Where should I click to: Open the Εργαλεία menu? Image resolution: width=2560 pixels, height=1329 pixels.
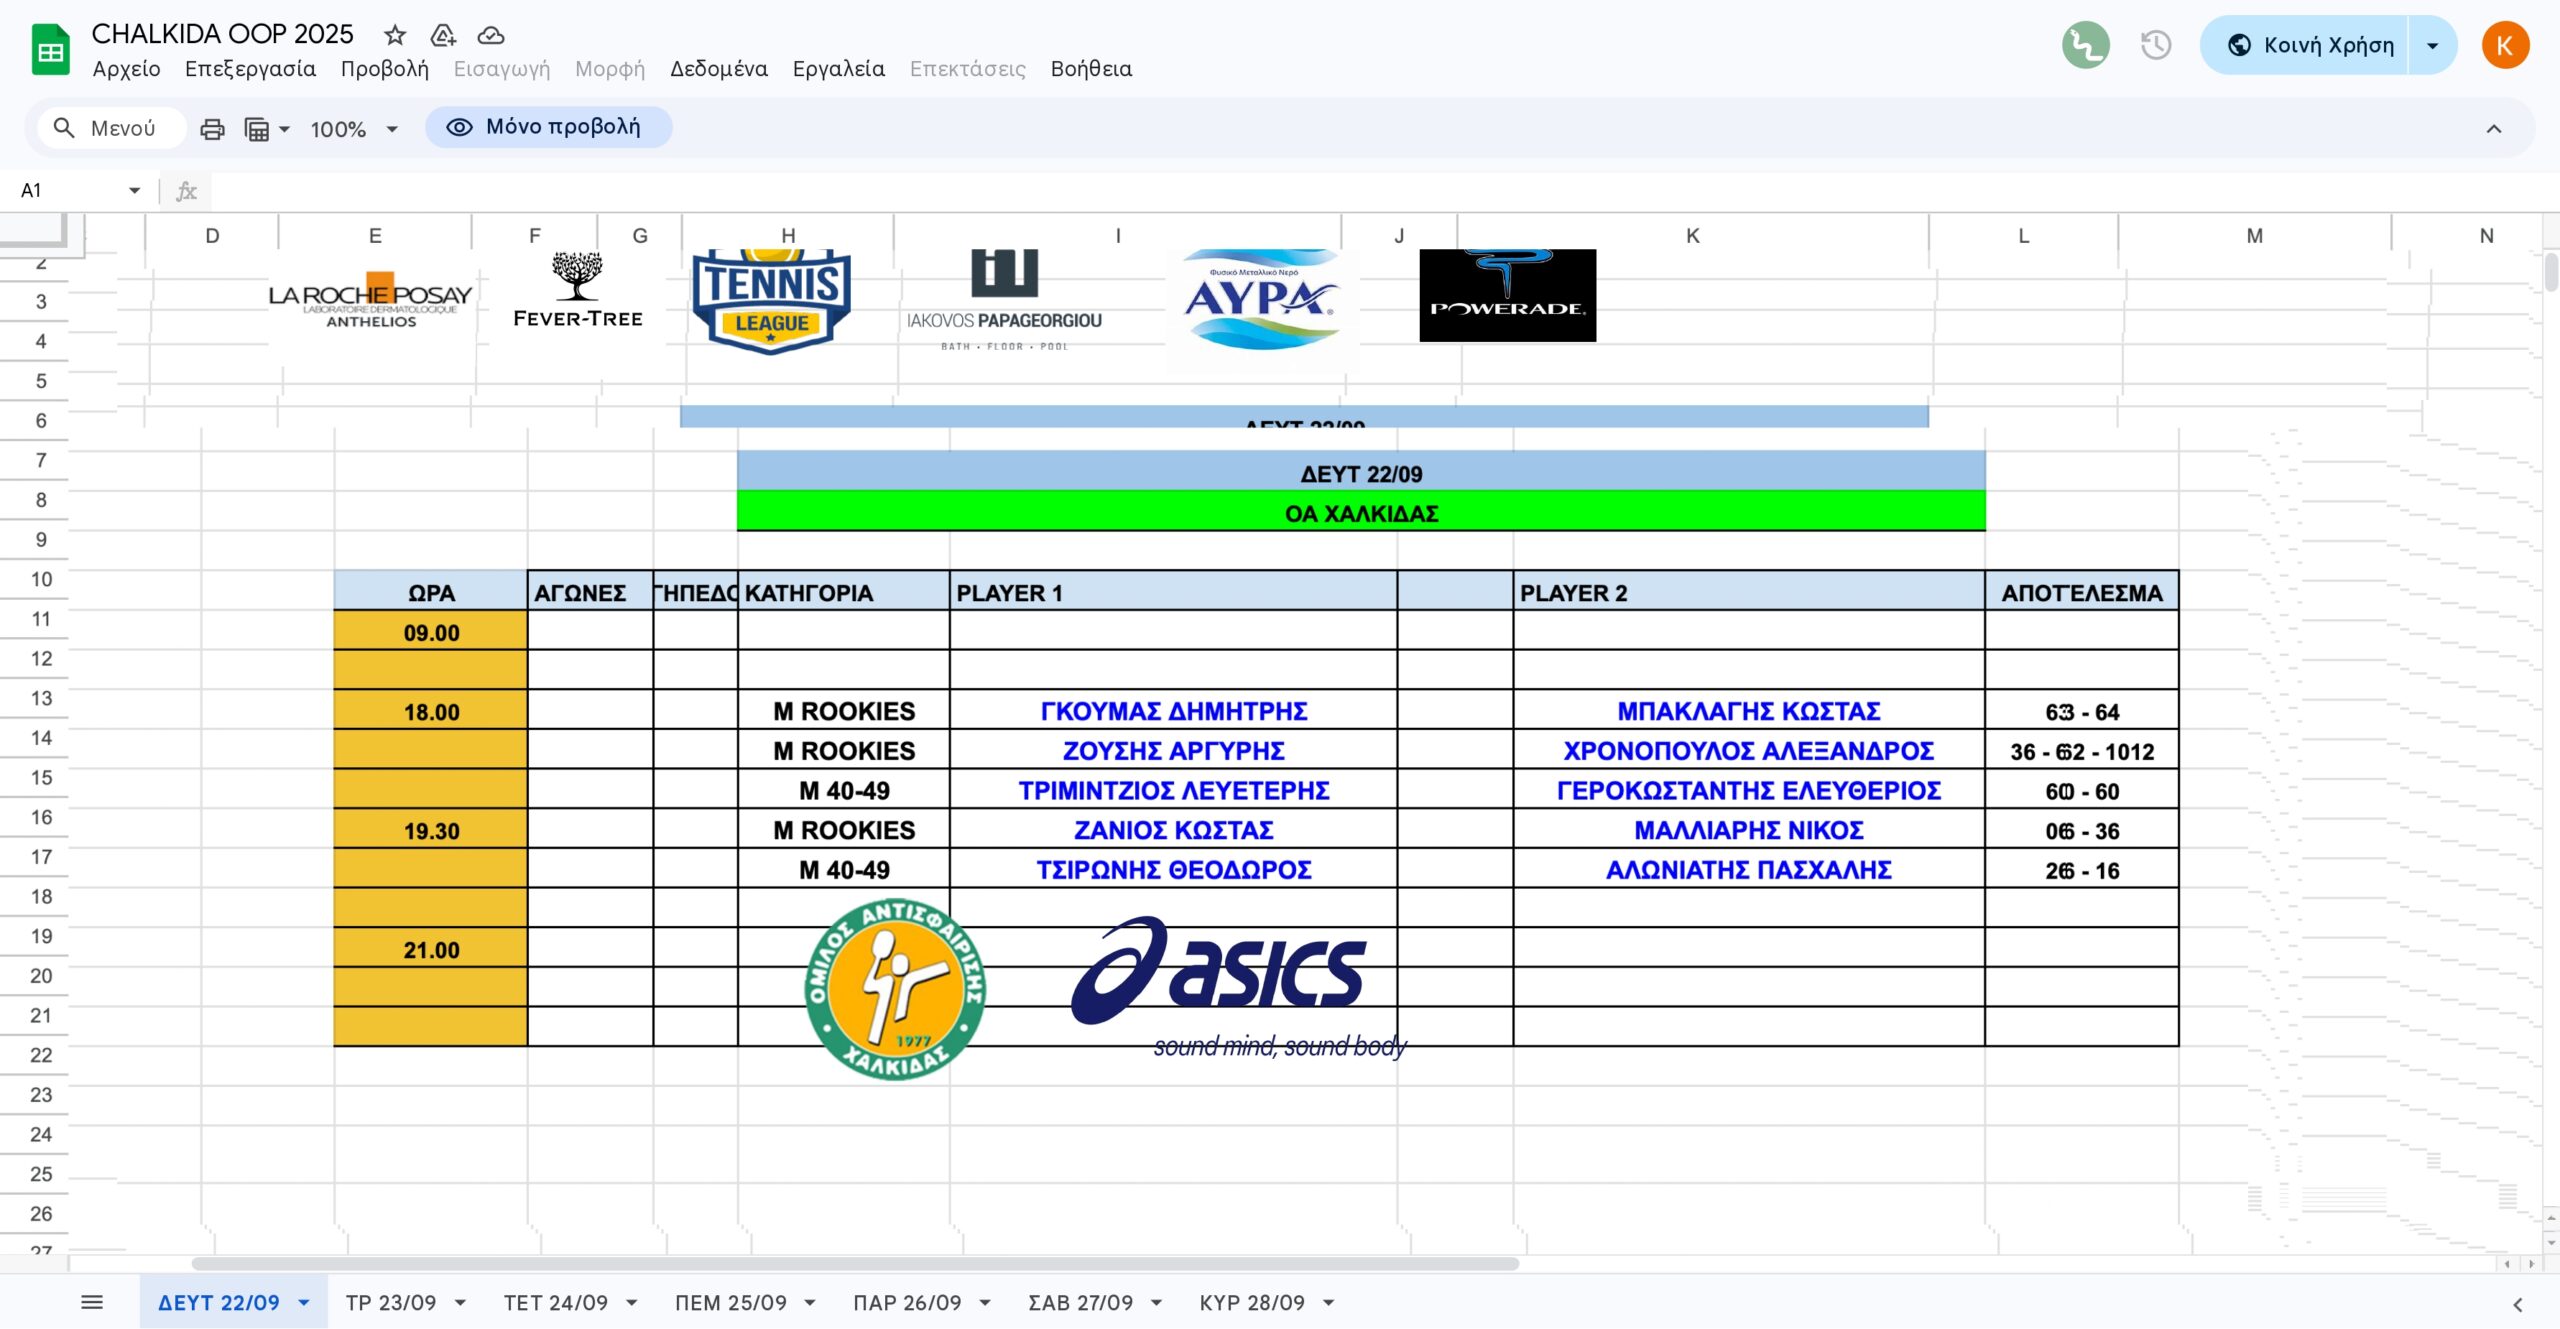tap(839, 69)
